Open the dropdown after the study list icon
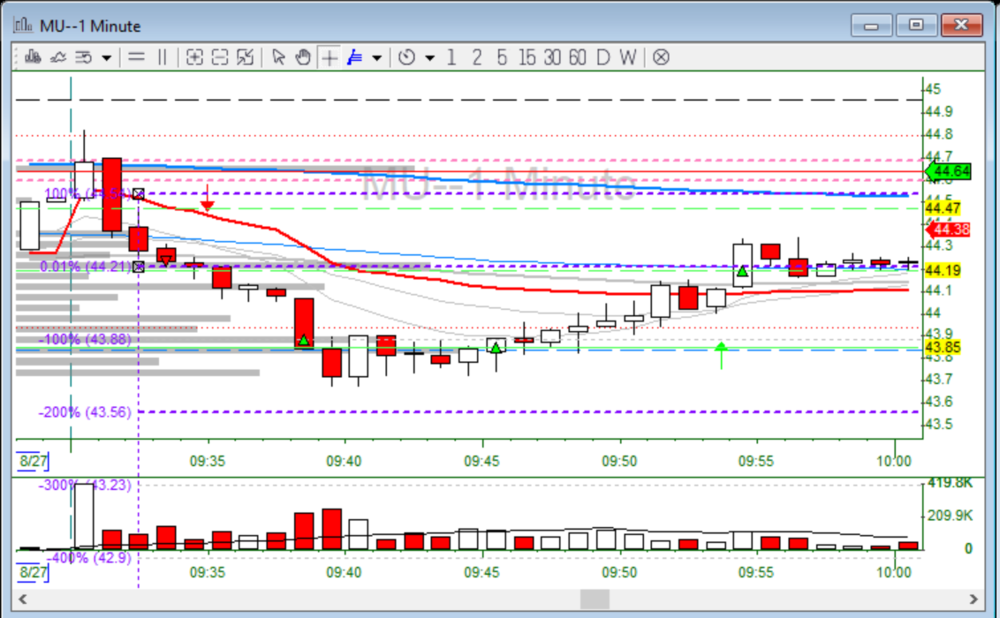The width and height of the screenshot is (1000, 618). click(106, 57)
